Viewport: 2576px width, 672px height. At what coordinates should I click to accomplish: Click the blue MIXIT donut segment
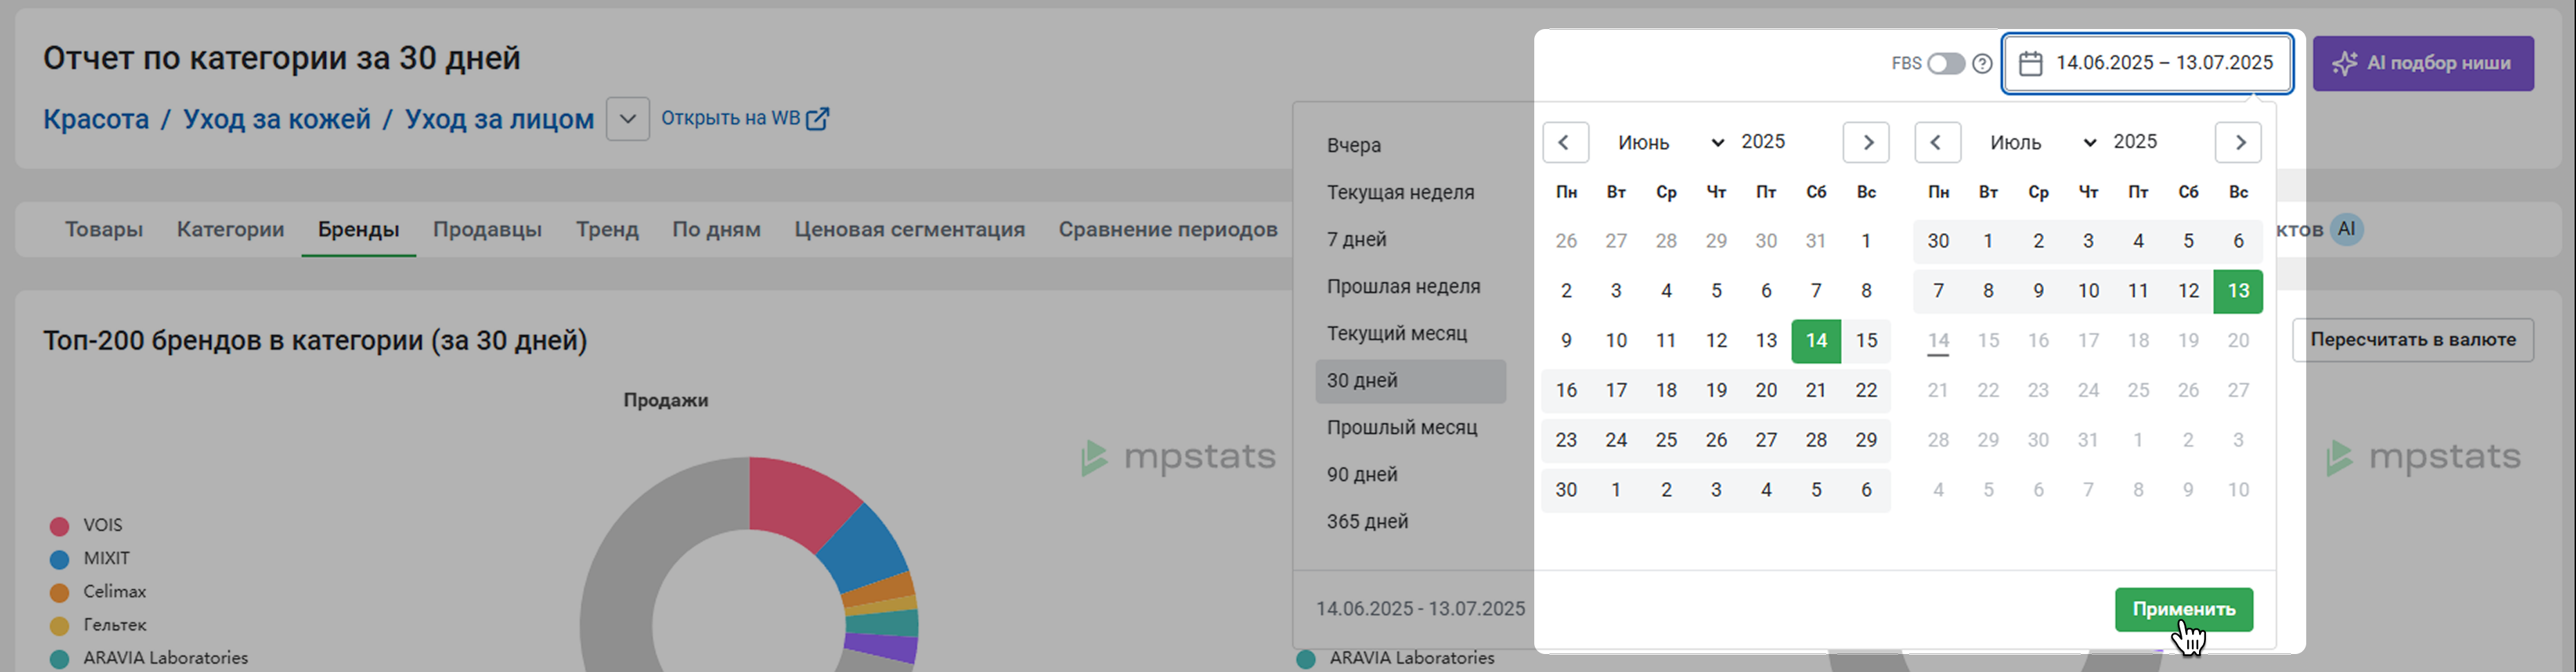pyautogui.click(x=868, y=548)
